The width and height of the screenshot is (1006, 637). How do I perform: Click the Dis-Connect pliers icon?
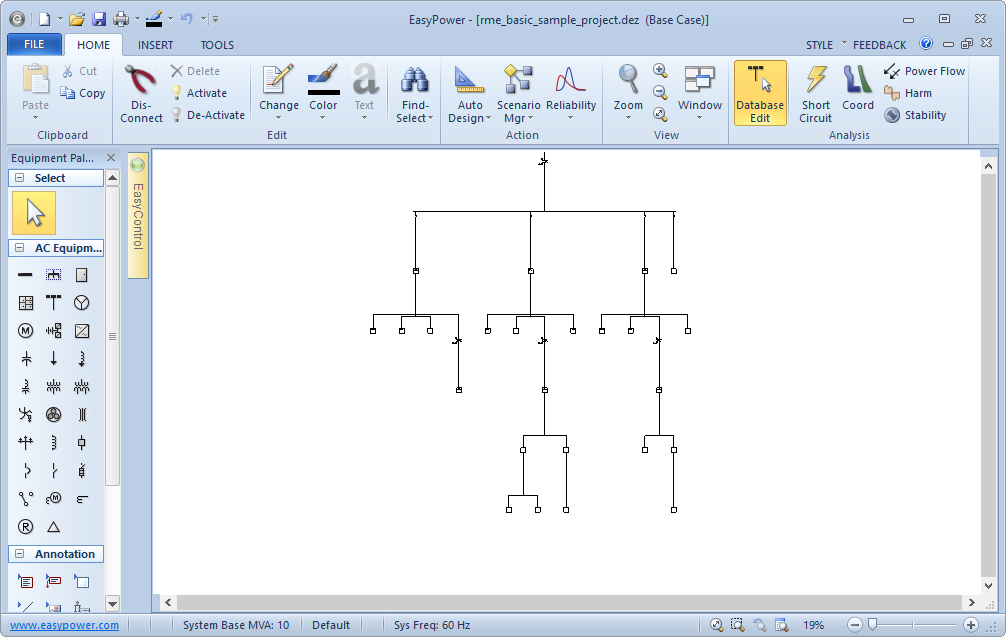point(141,80)
